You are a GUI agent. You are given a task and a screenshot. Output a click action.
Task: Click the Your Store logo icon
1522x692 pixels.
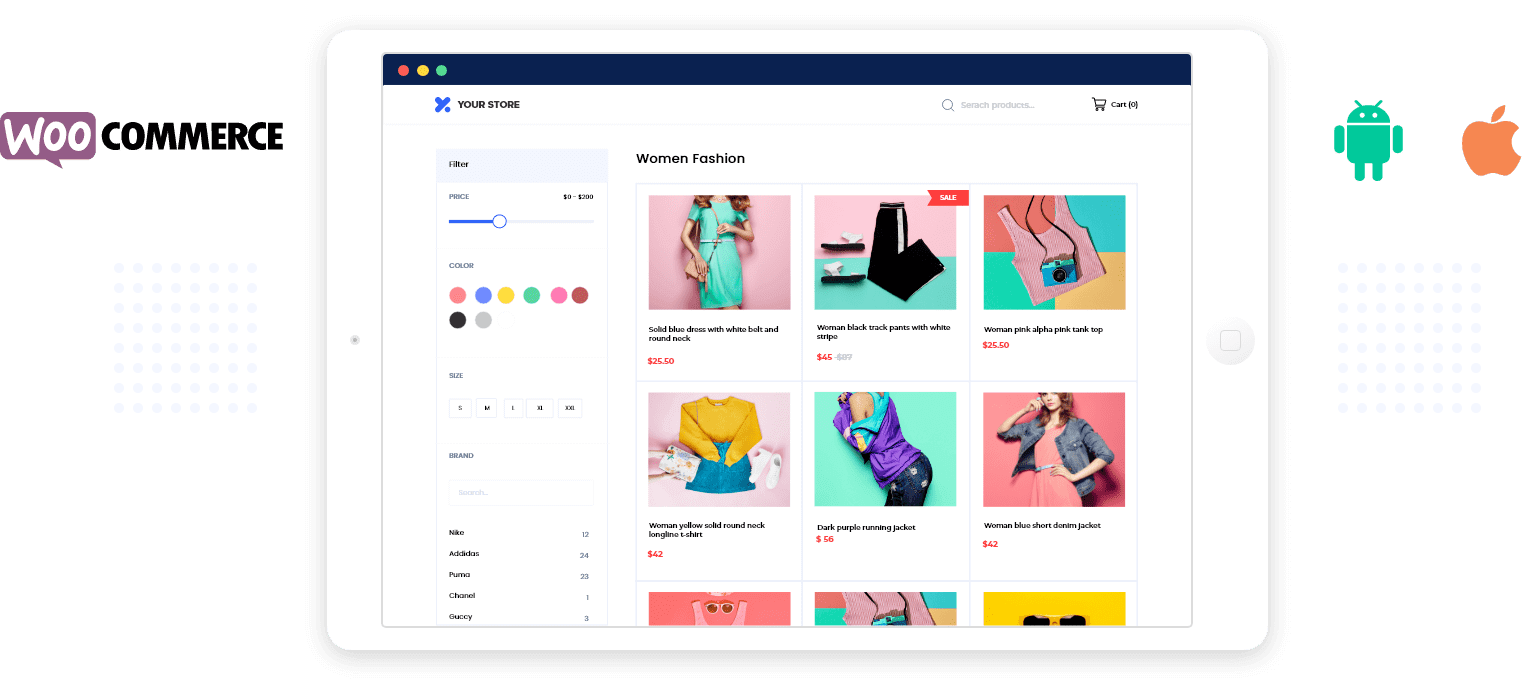(x=443, y=104)
